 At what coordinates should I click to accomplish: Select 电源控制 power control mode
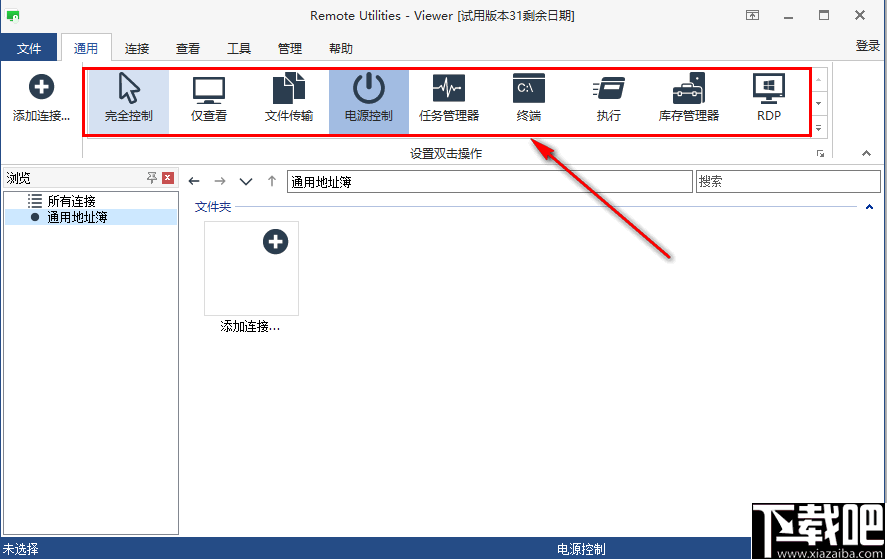(369, 101)
